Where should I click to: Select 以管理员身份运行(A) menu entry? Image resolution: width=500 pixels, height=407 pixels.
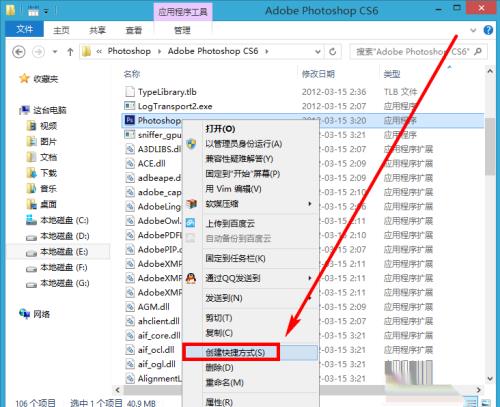click(x=244, y=144)
